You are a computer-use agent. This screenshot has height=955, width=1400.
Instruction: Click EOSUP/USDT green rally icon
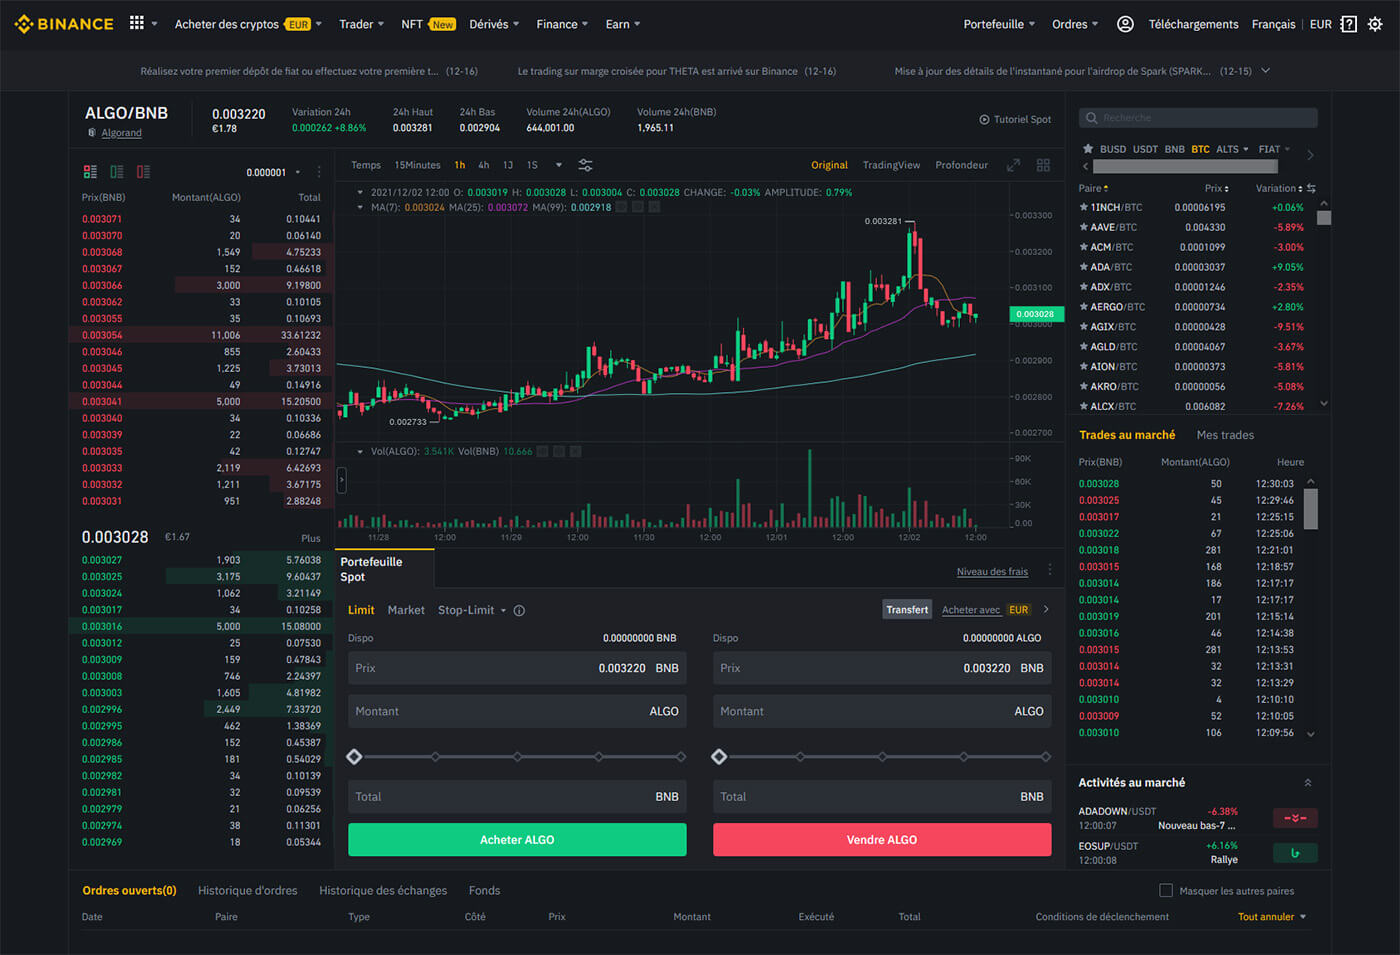click(x=1295, y=853)
